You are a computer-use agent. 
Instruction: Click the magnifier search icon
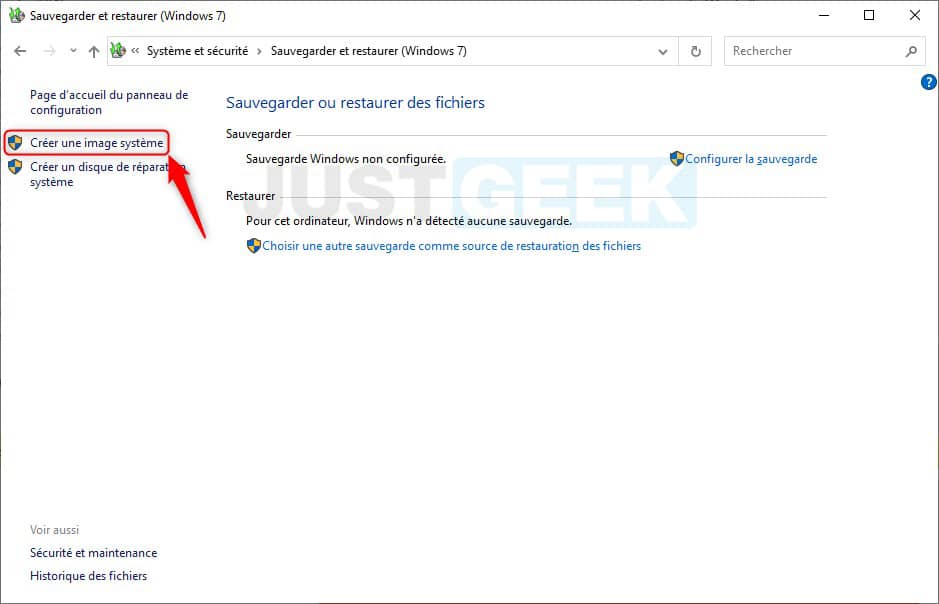pyautogui.click(x=911, y=51)
